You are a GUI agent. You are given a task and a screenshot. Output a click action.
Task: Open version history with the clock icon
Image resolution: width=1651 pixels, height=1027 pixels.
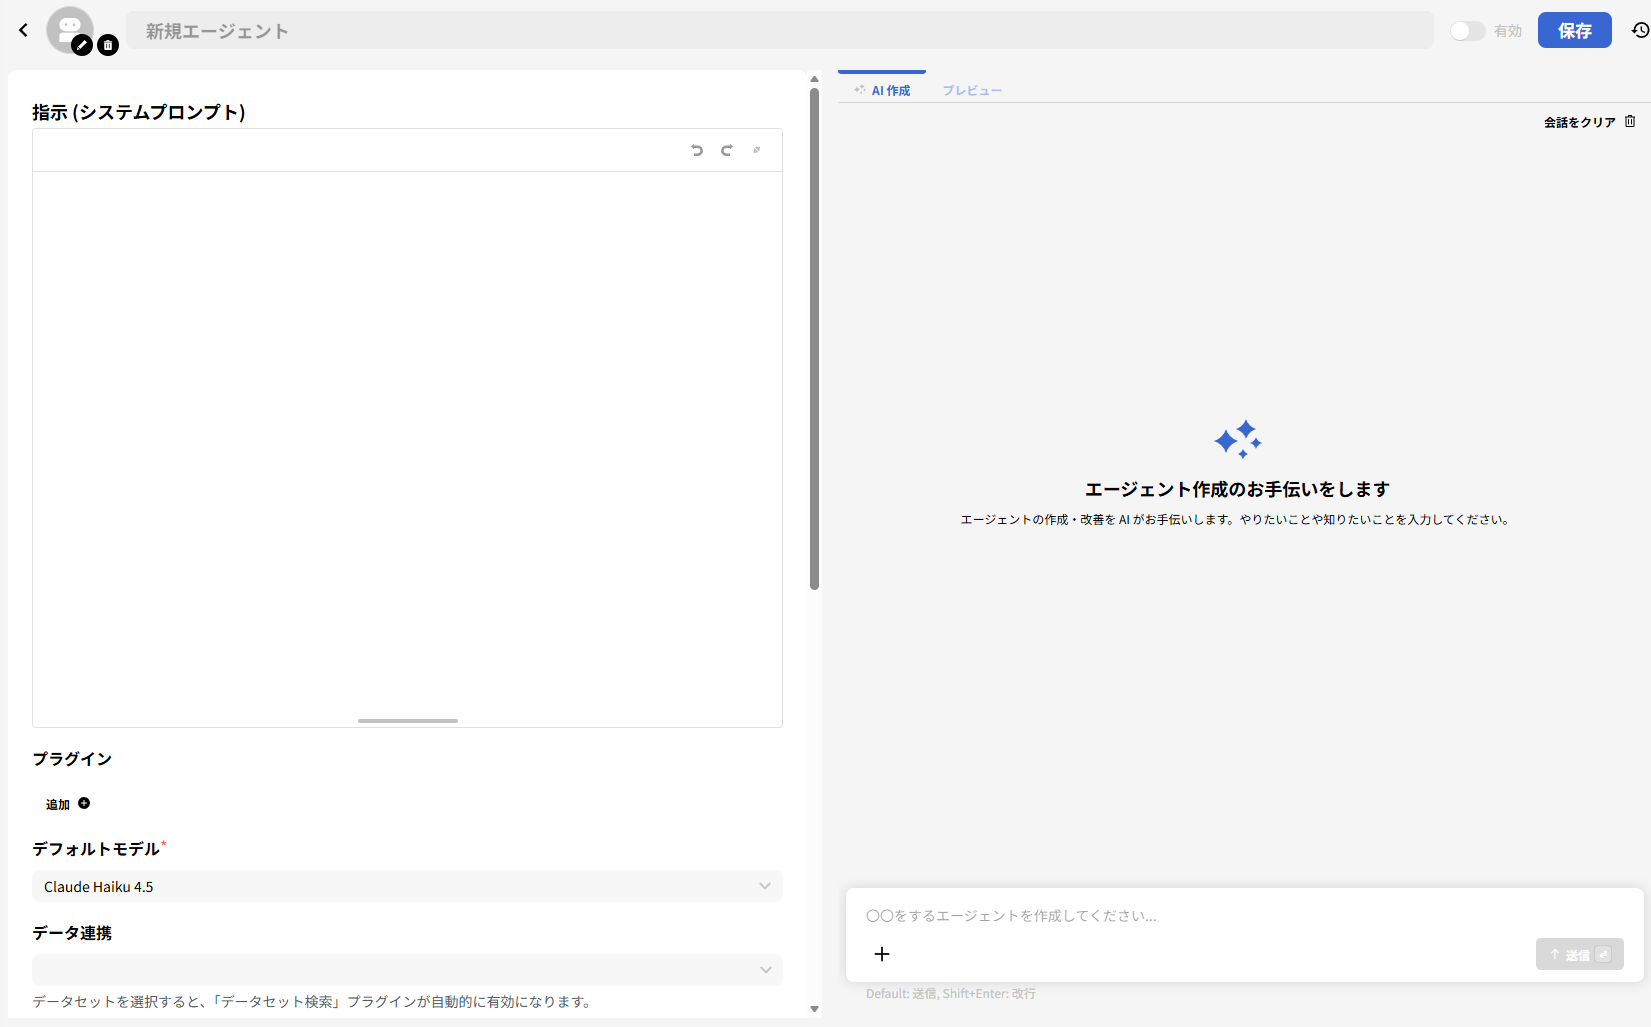[x=1637, y=30]
